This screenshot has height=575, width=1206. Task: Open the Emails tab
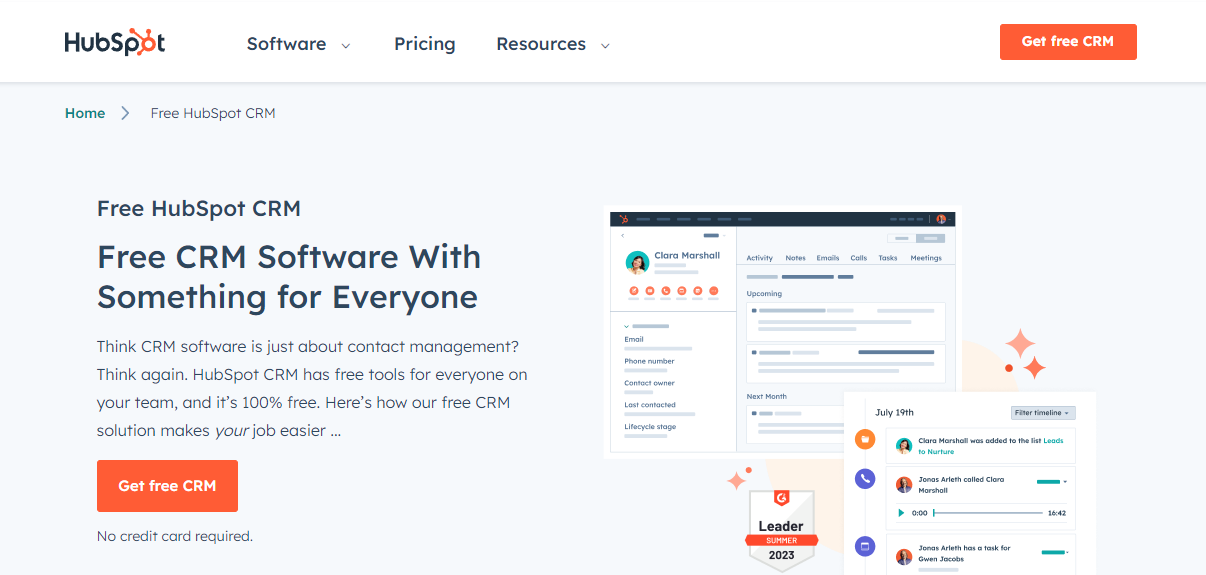828,258
